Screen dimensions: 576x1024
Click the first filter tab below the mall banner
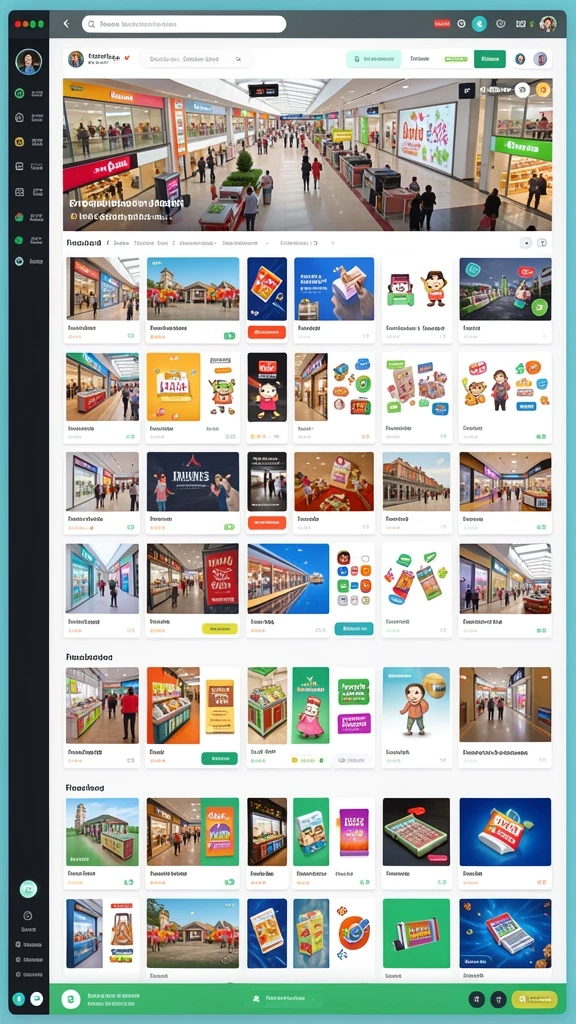[84, 243]
